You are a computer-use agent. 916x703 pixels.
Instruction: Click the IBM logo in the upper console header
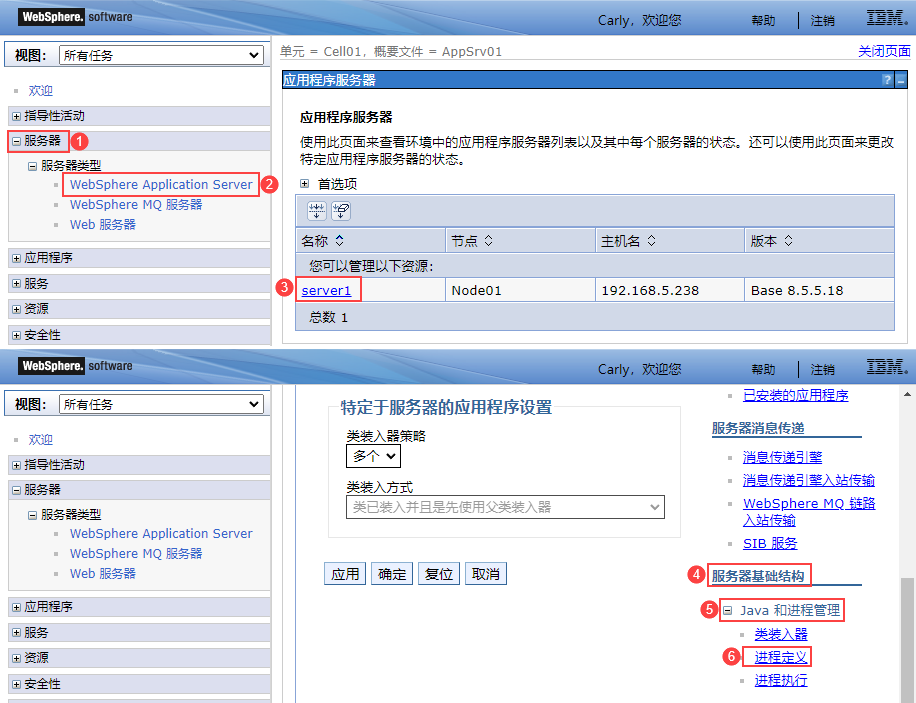pos(887,18)
